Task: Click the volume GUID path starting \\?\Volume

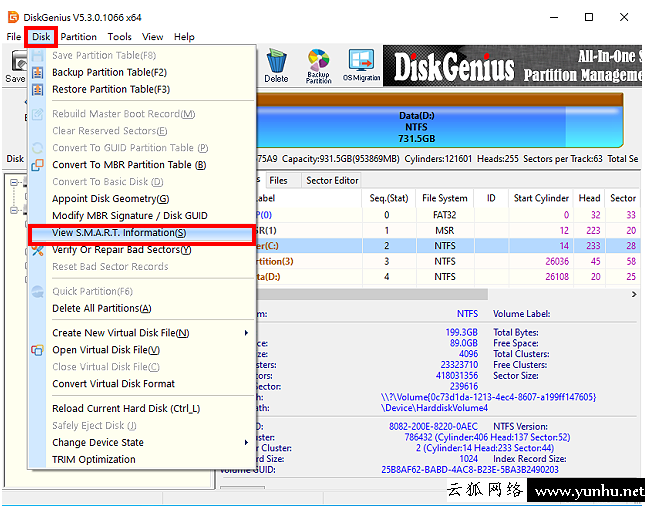Action: tap(488, 397)
